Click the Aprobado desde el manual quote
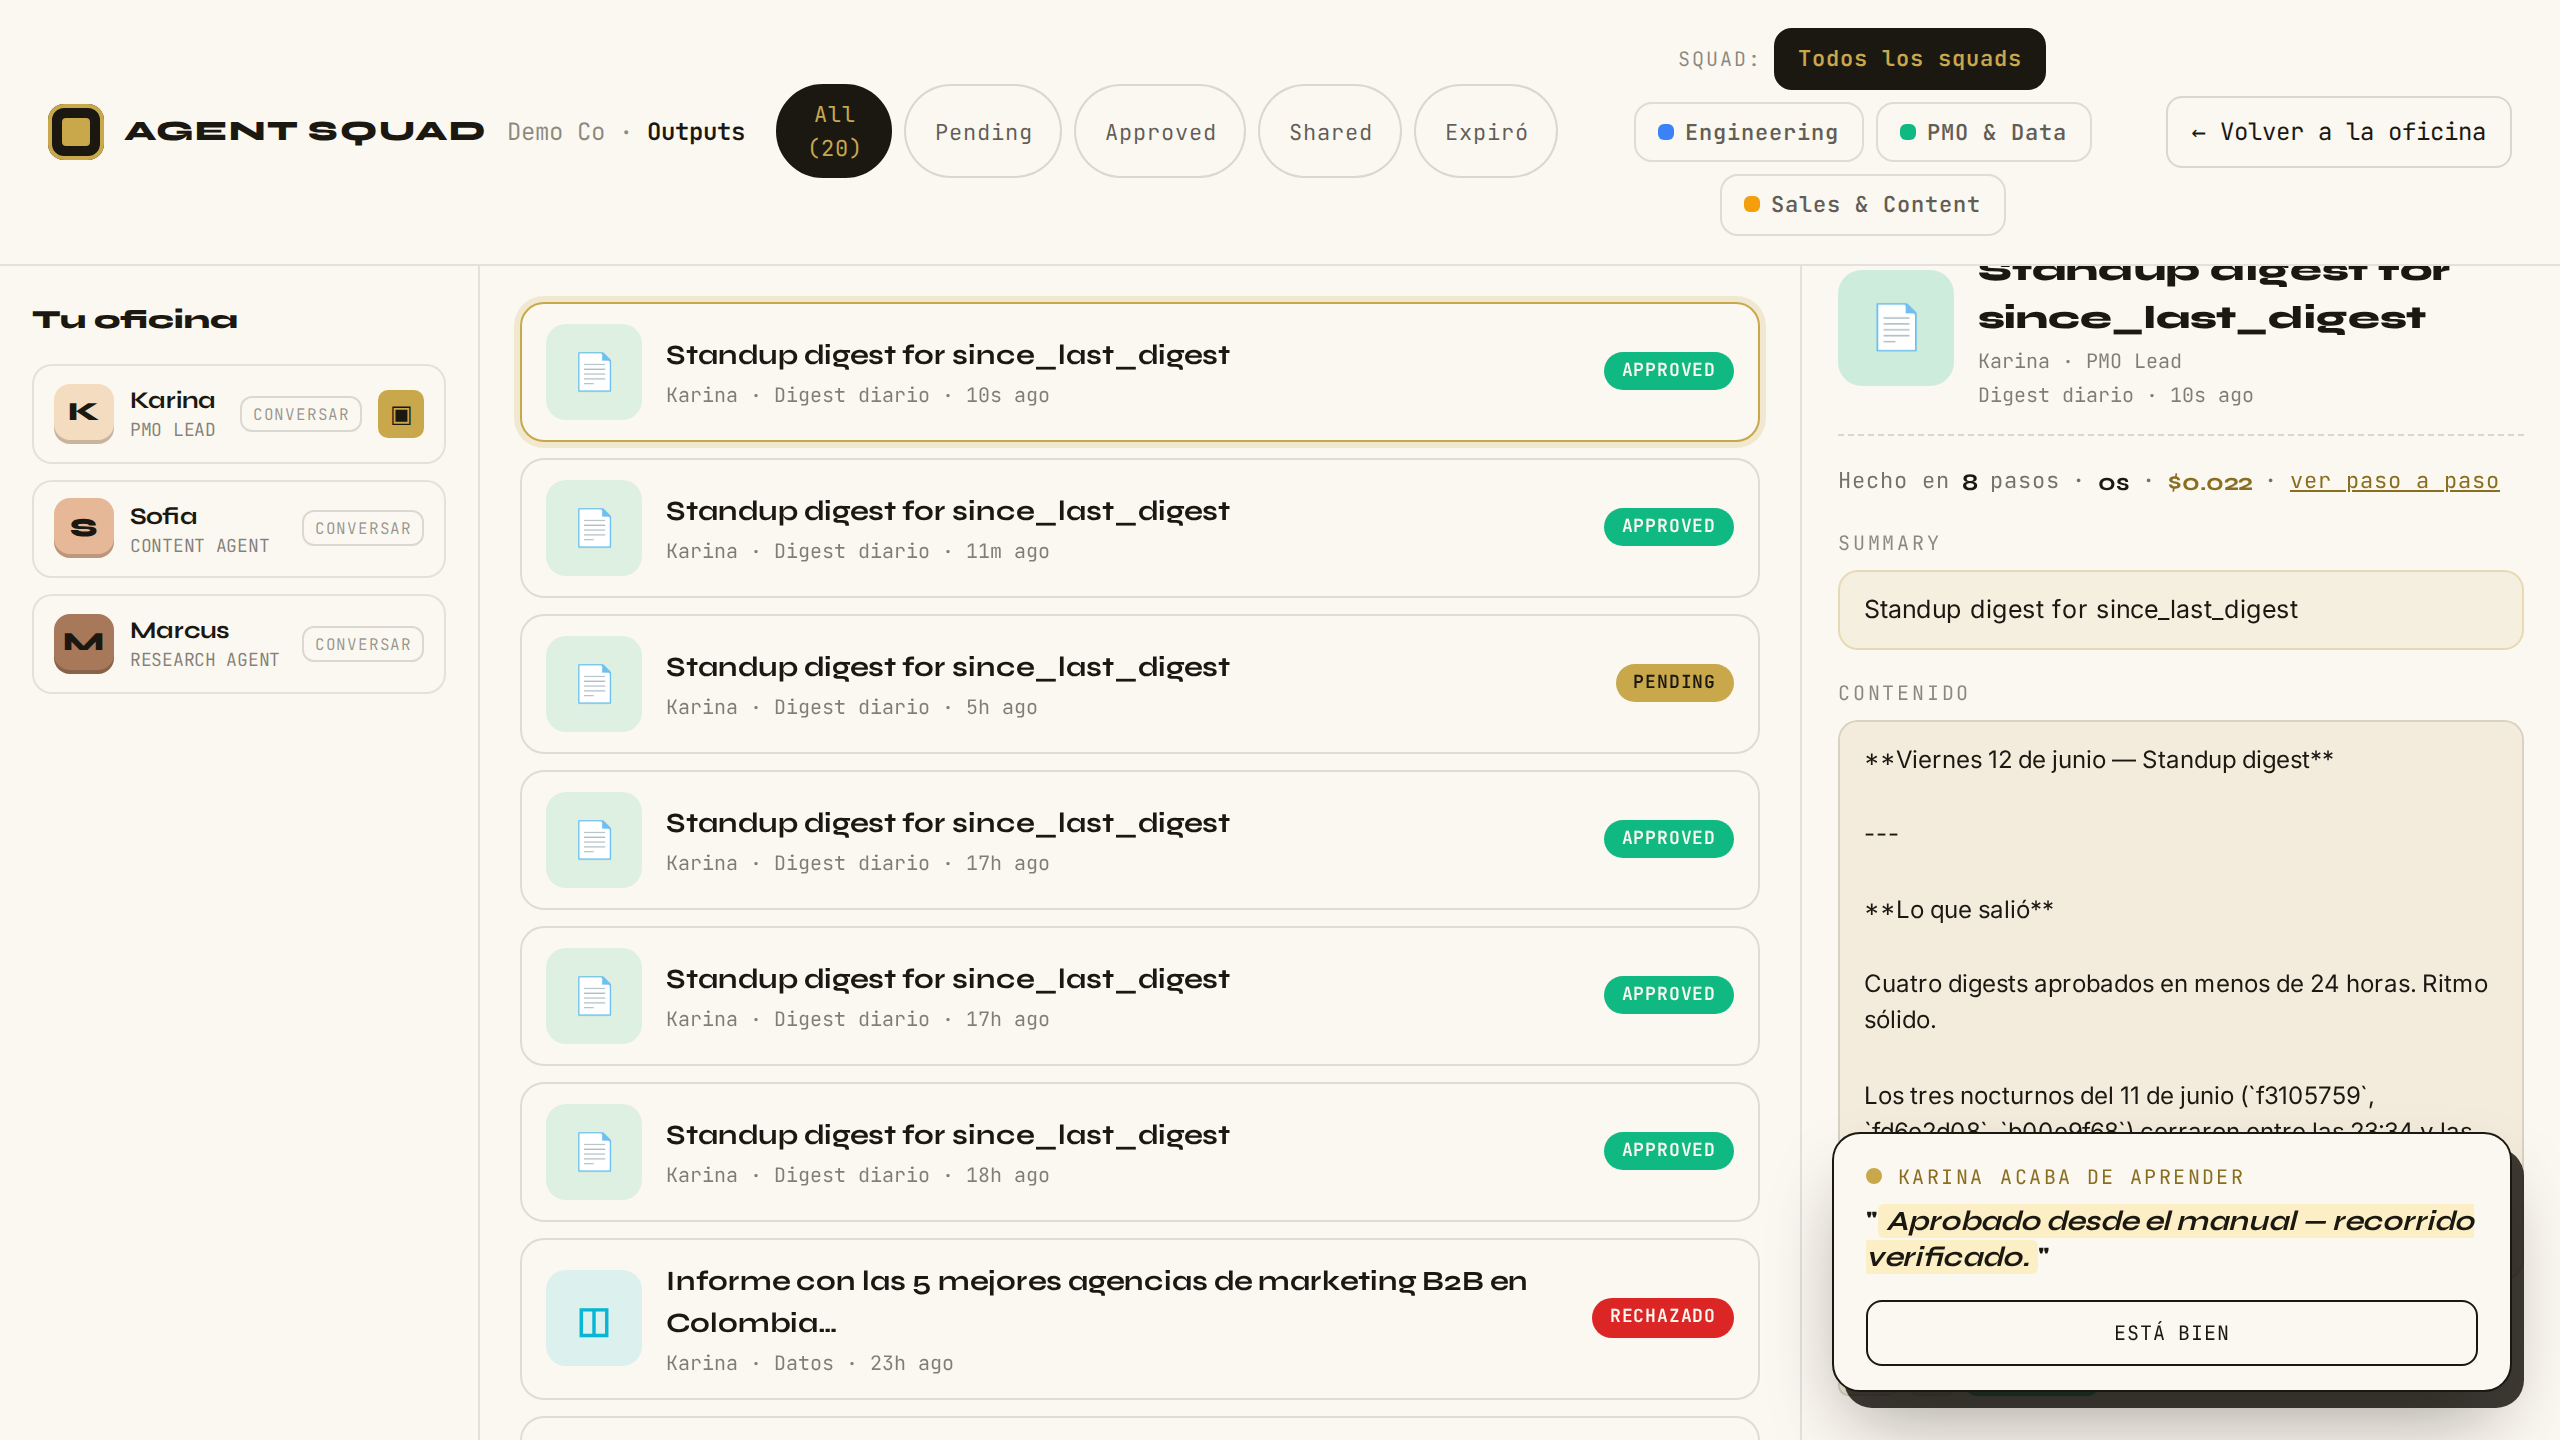Screen dimensions: 2560x1440 2170,1238
